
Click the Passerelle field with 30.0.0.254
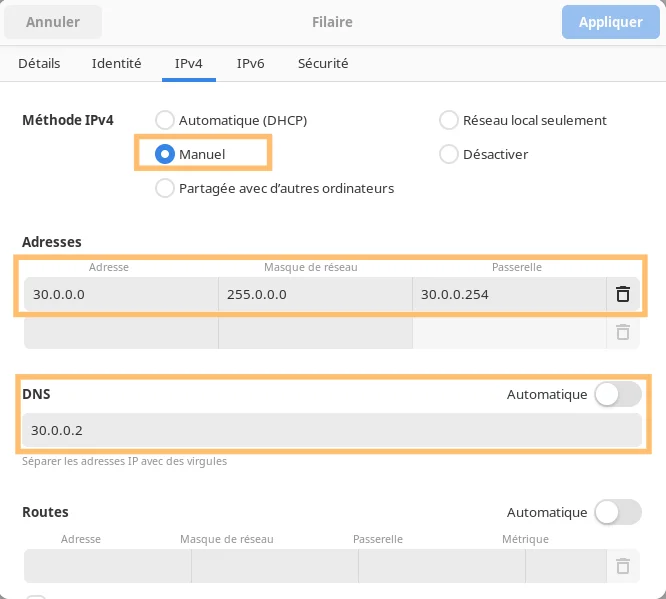[509, 294]
